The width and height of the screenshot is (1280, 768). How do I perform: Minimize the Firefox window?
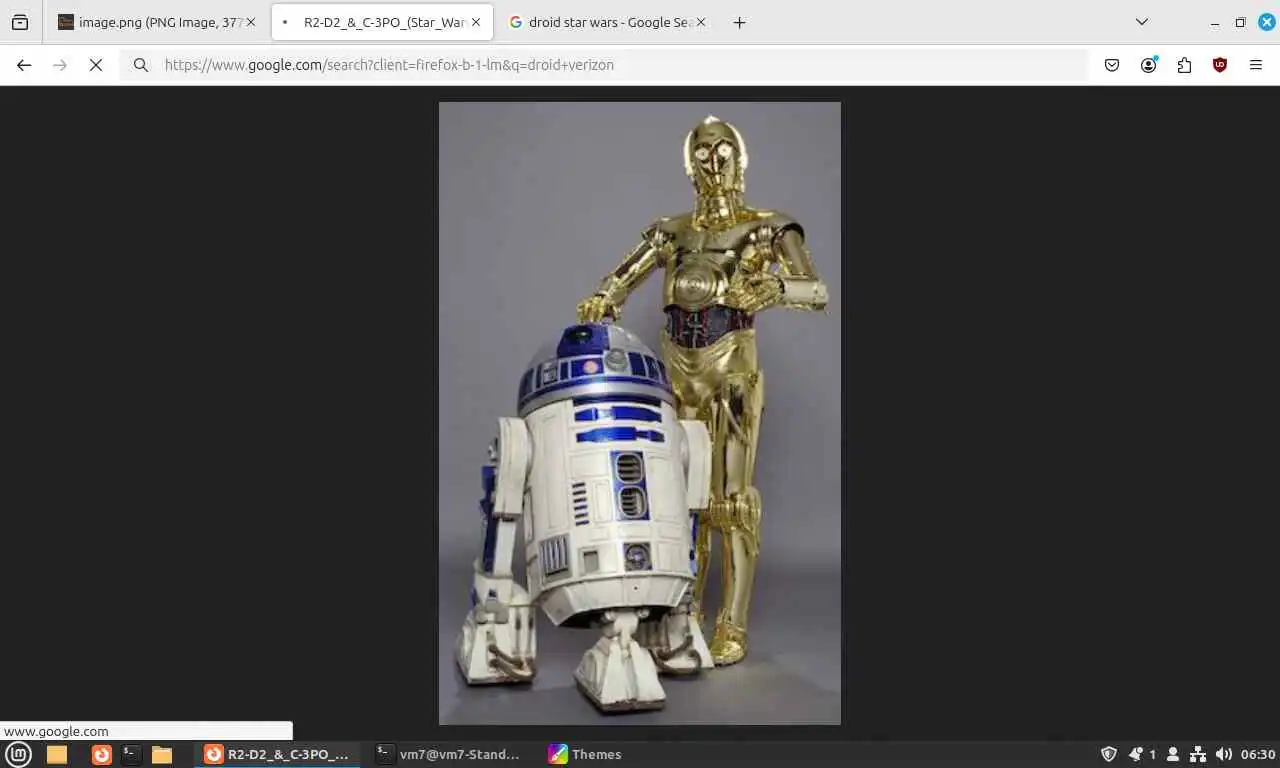click(x=1215, y=22)
